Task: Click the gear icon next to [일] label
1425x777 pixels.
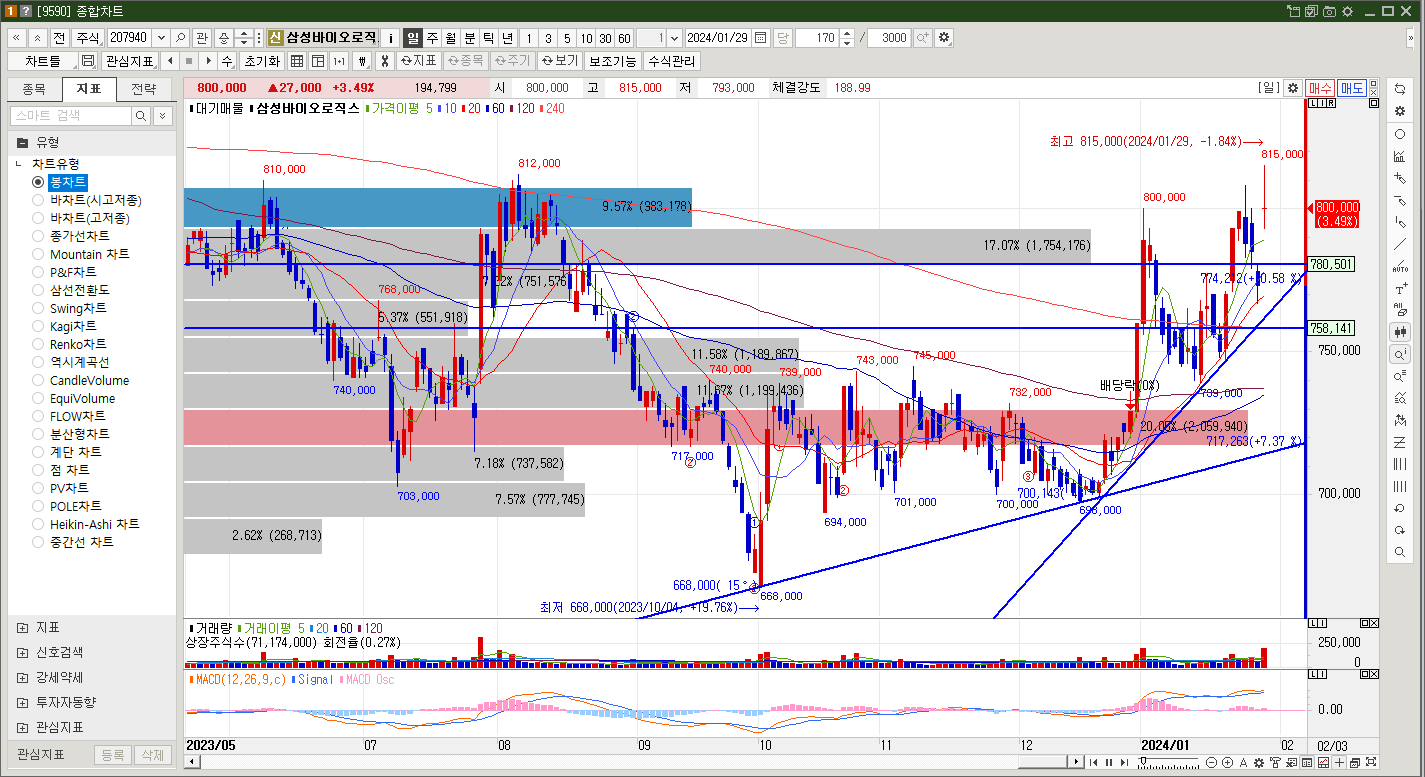Action: click(1293, 88)
